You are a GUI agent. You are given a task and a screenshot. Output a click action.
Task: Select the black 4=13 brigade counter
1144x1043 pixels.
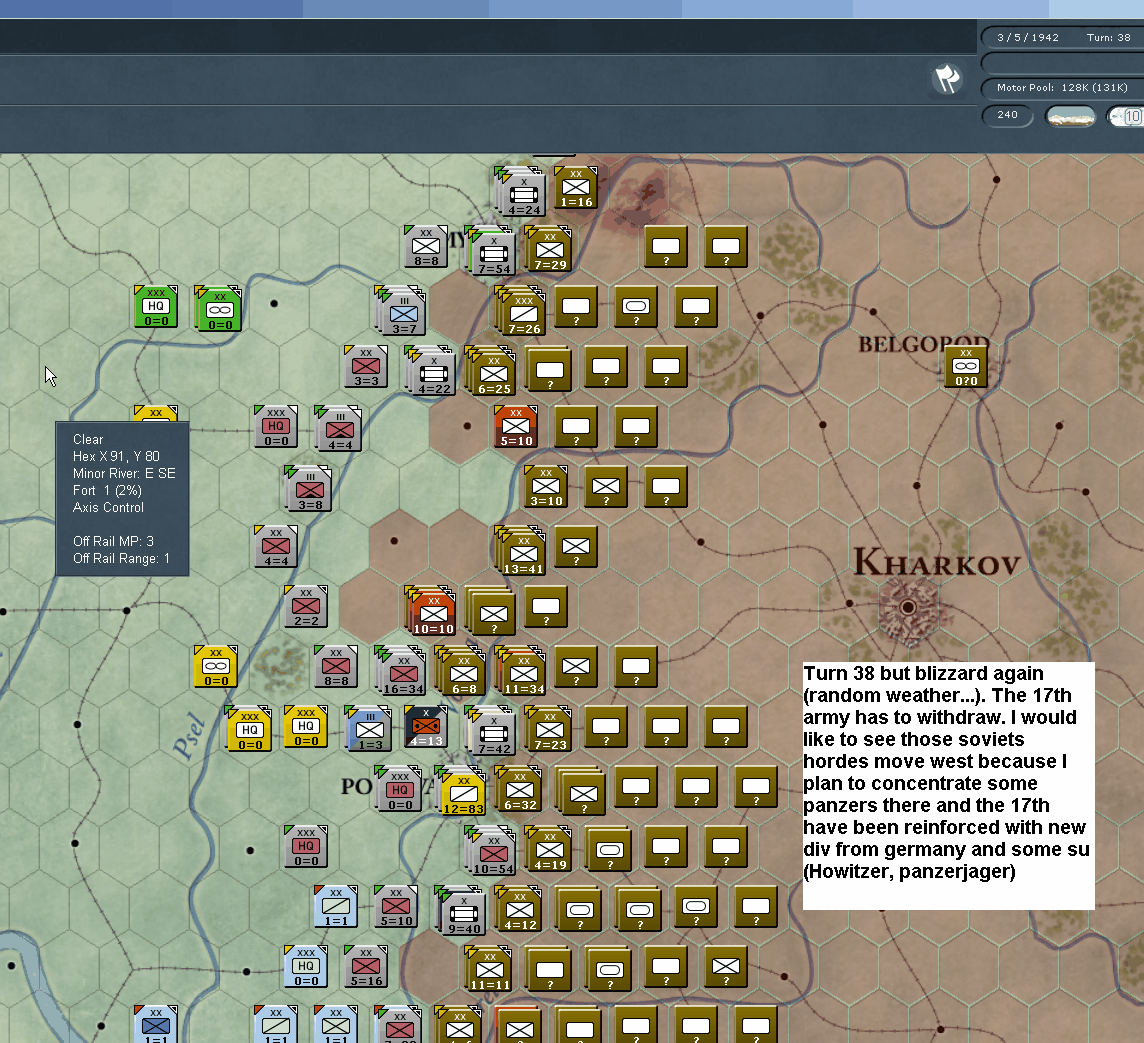click(x=425, y=726)
